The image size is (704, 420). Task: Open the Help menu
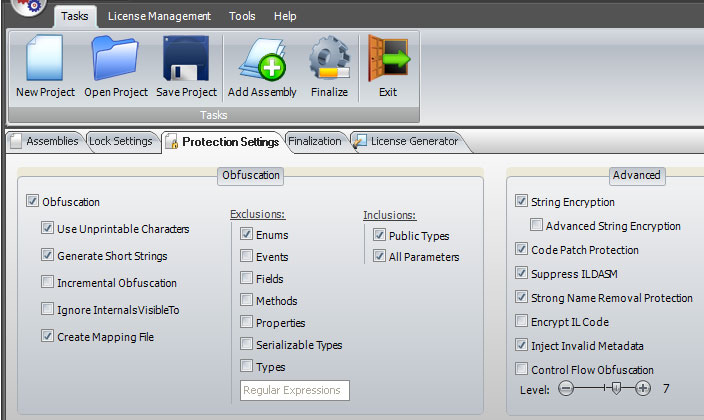pyautogui.click(x=285, y=16)
